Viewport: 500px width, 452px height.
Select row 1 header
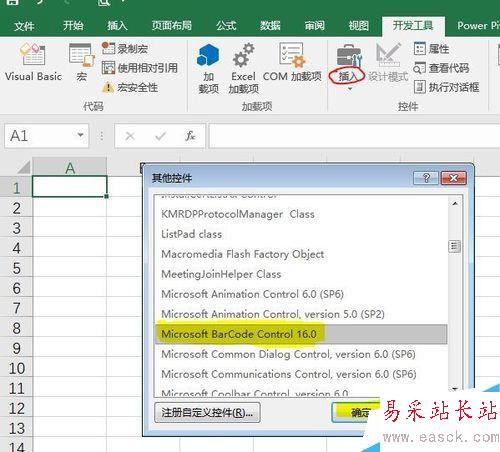click(16, 187)
